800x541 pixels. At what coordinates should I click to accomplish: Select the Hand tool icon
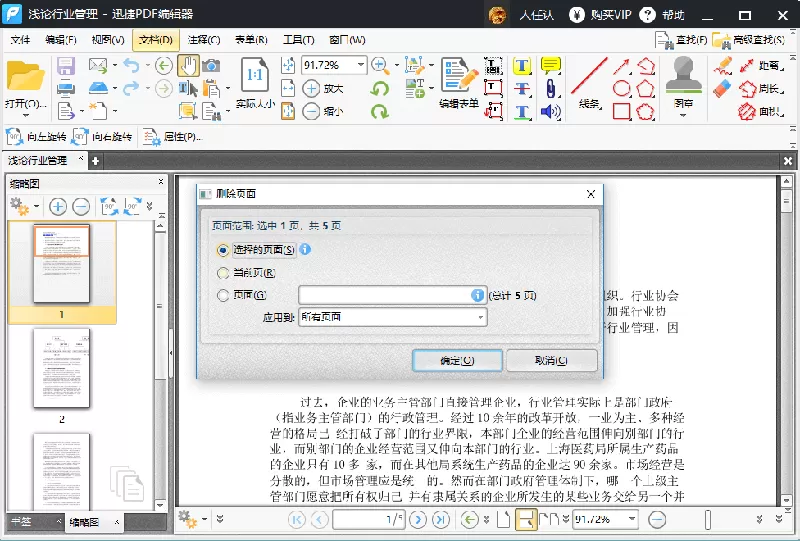[x=188, y=66]
